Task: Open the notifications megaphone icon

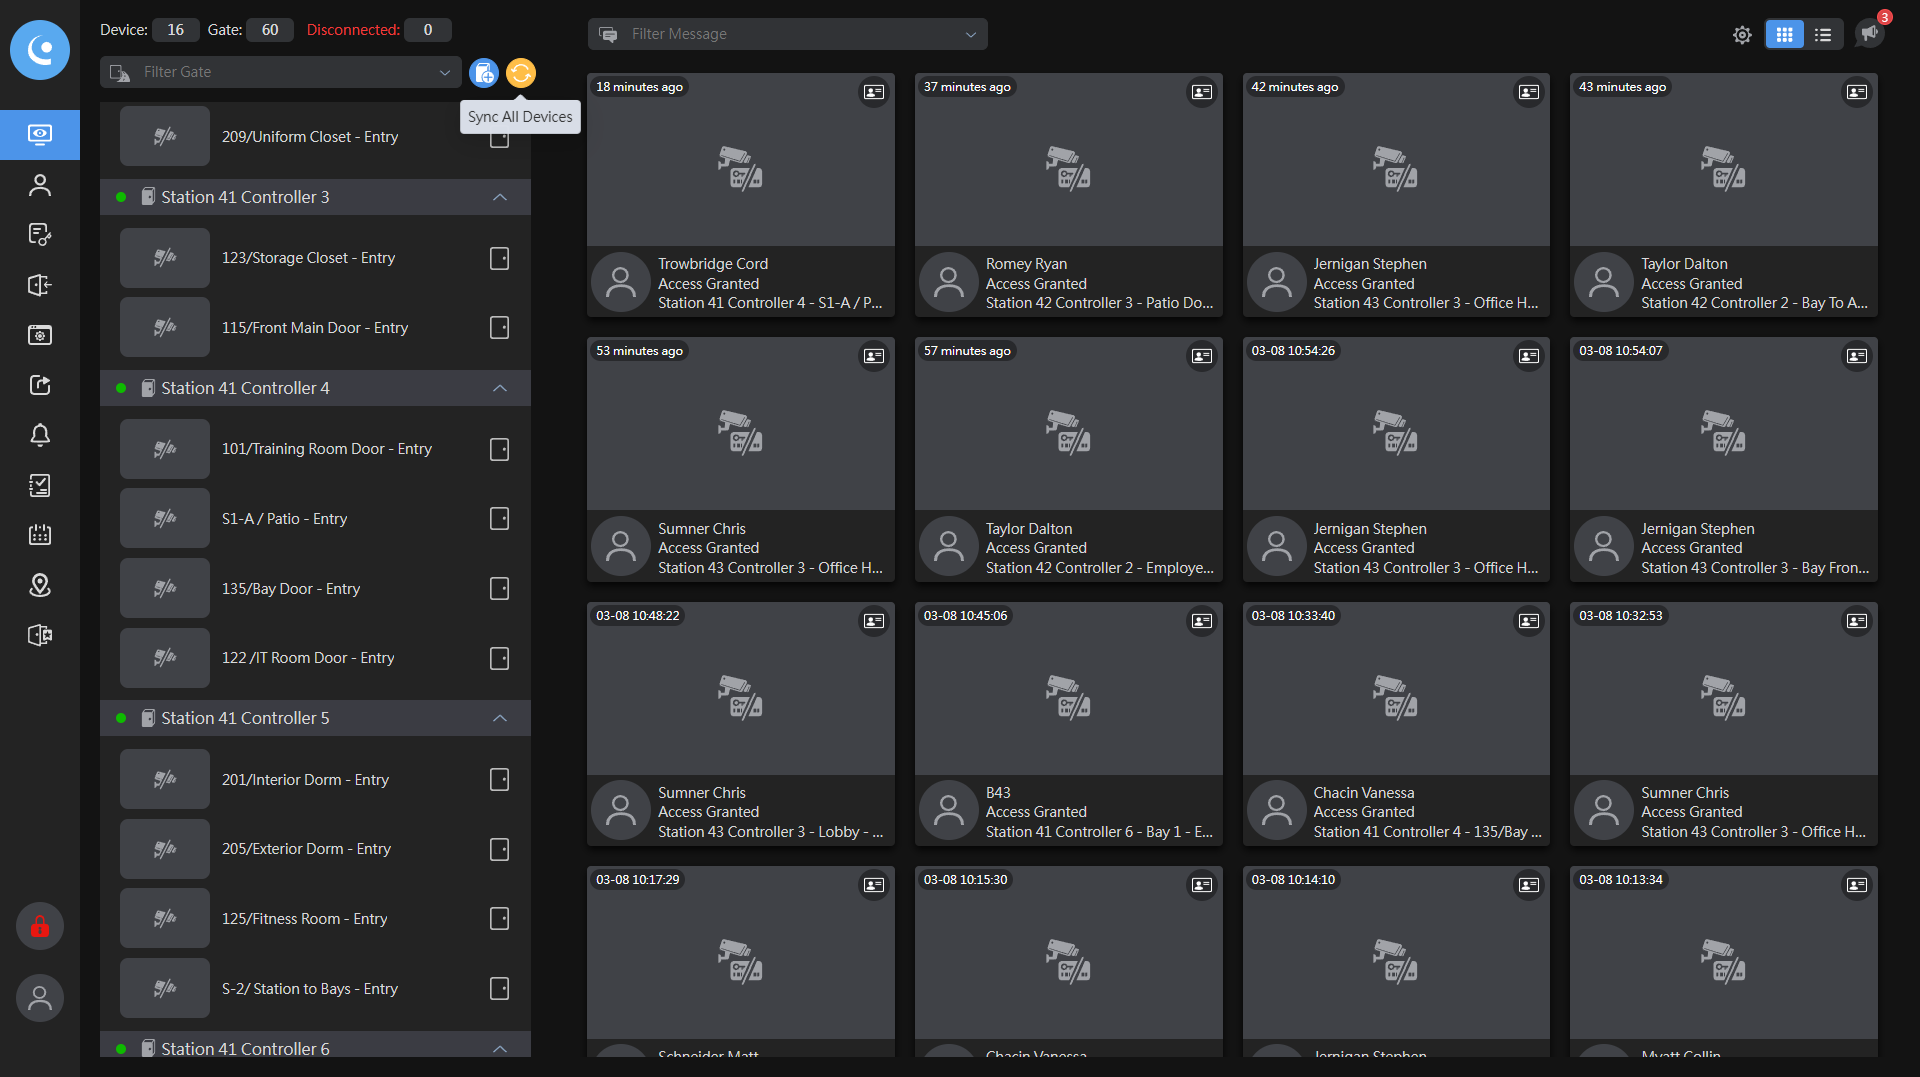Action: pos(1868,34)
